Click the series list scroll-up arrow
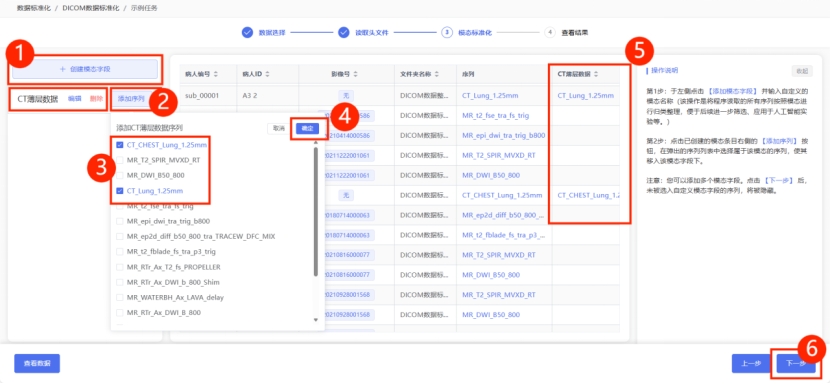830x384 pixels. tap(315, 142)
